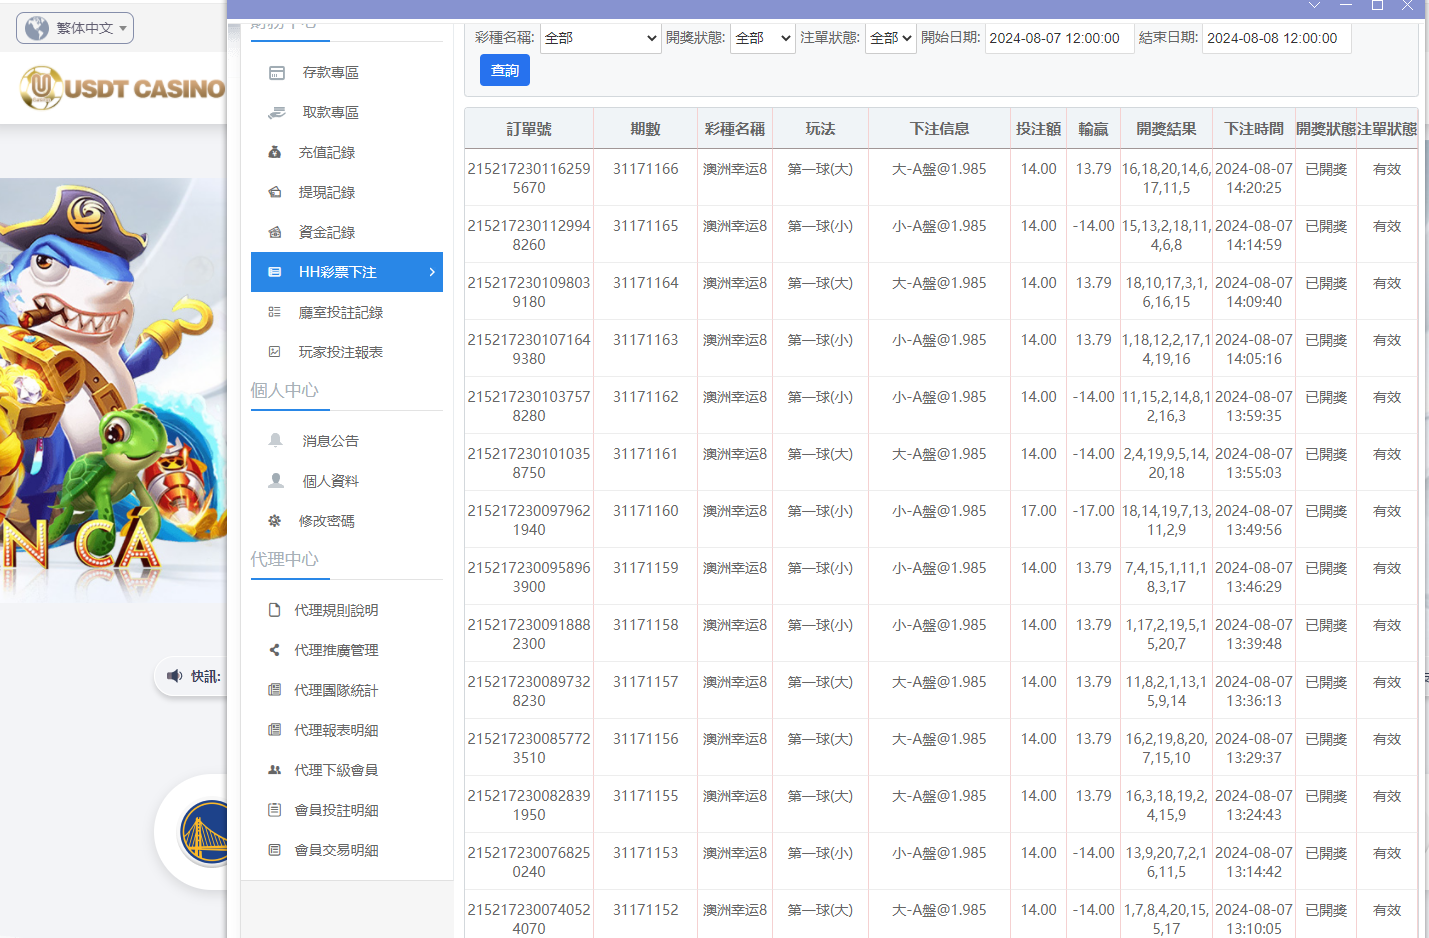Click the 充值記錄 recharge record icon
Image resolution: width=1429 pixels, height=938 pixels.
pos(277,152)
